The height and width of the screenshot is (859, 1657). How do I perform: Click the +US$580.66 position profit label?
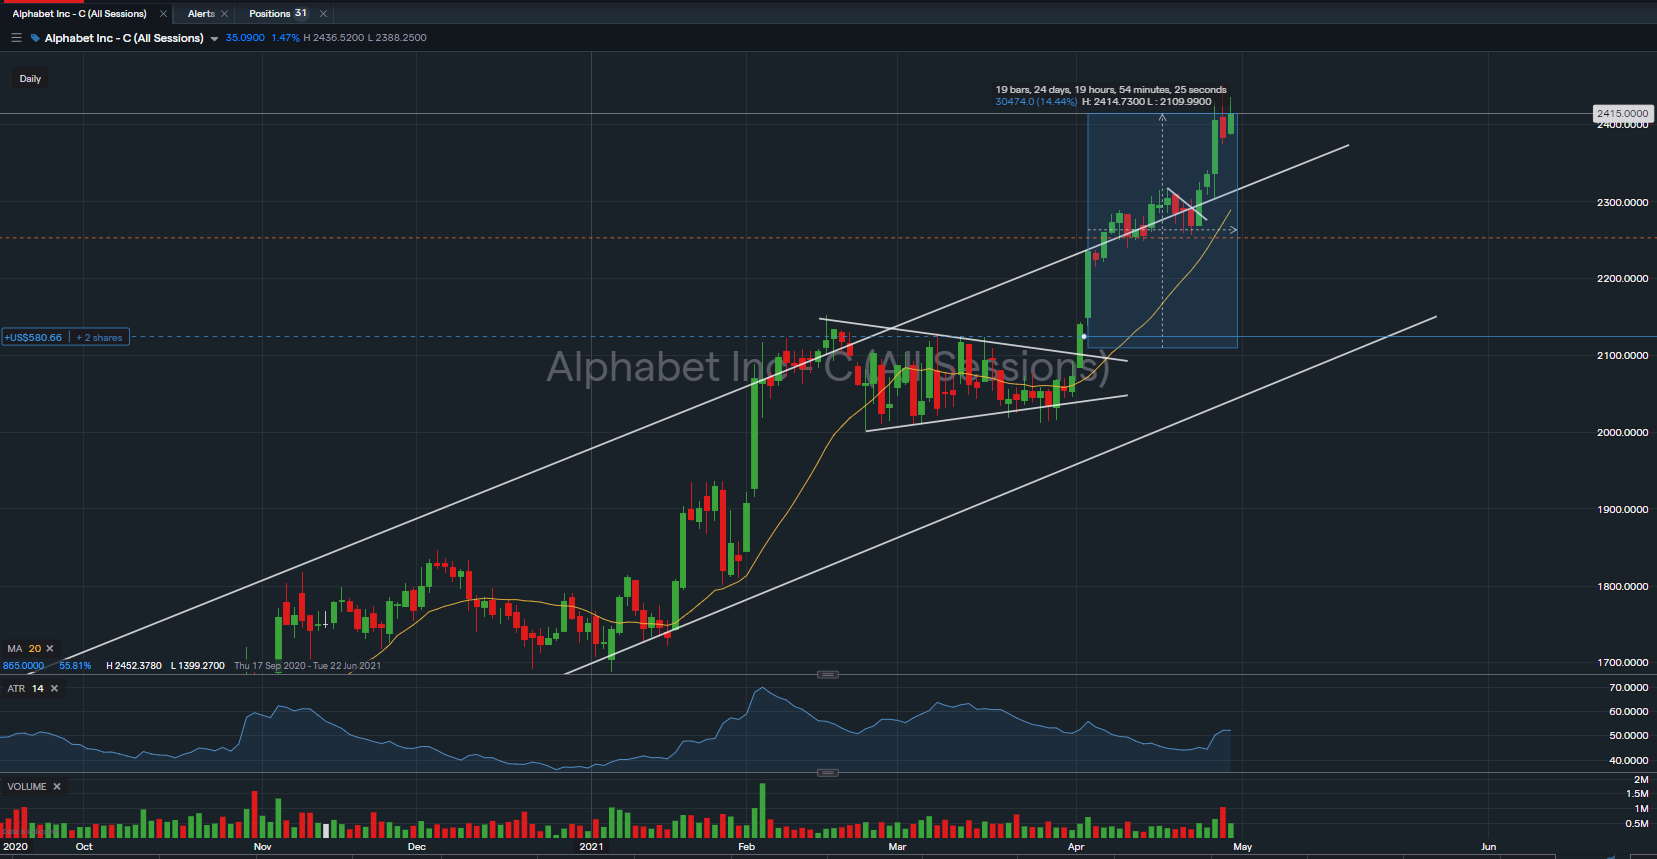[x=34, y=338]
